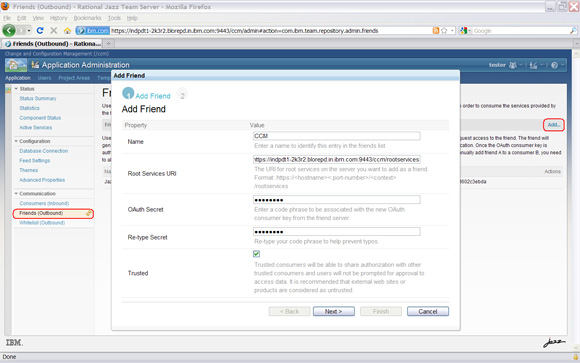The height and width of the screenshot is (363, 580).
Task: Bookmark this page with star icon
Action: pyautogui.click(x=444, y=31)
